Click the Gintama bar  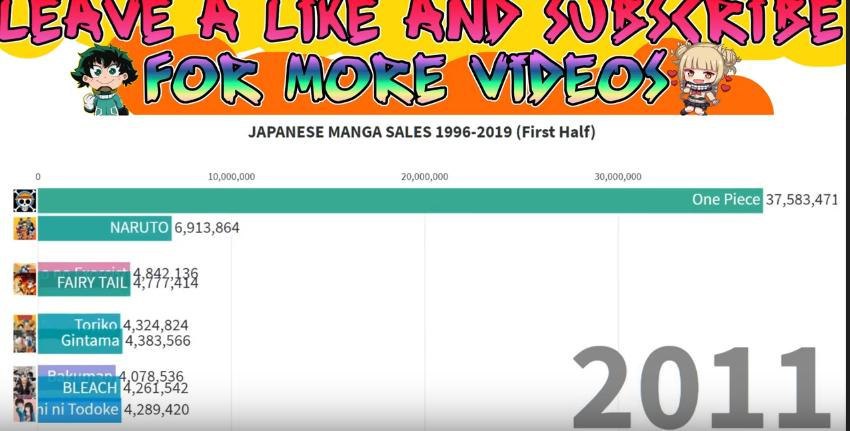(80, 342)
